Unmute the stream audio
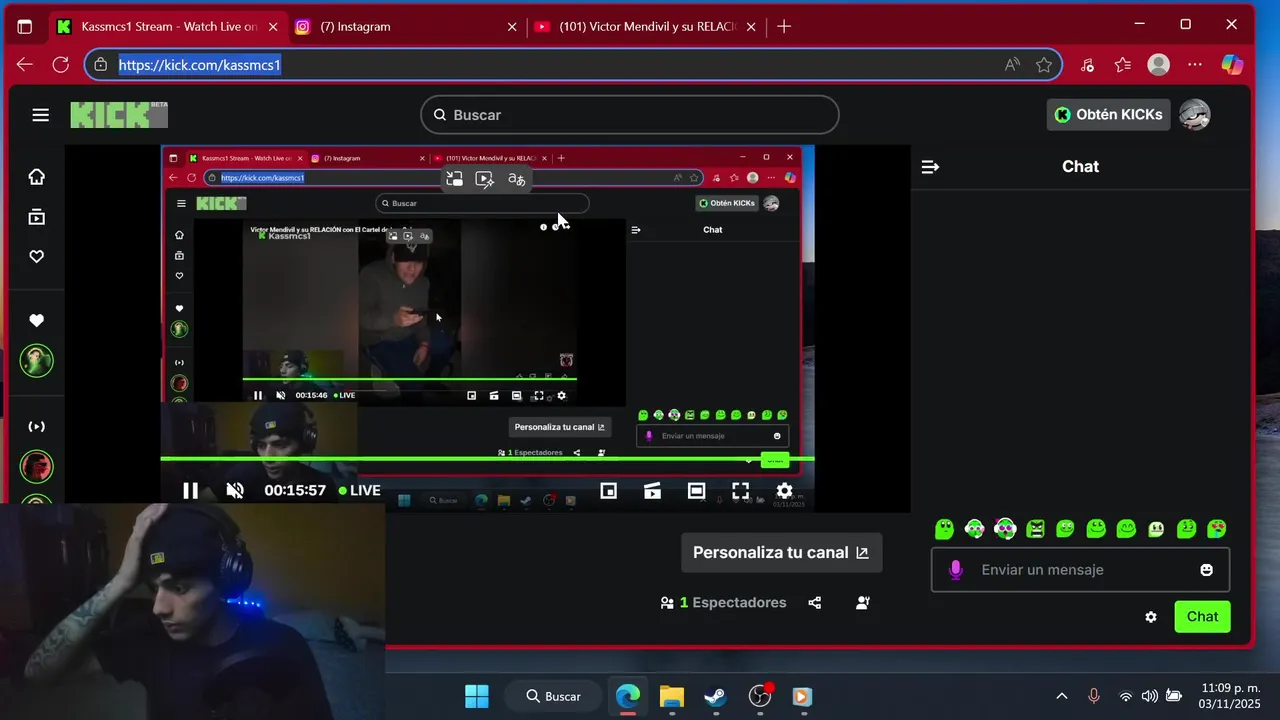This screenshot has width=1280, height=720. pos(235,491)
